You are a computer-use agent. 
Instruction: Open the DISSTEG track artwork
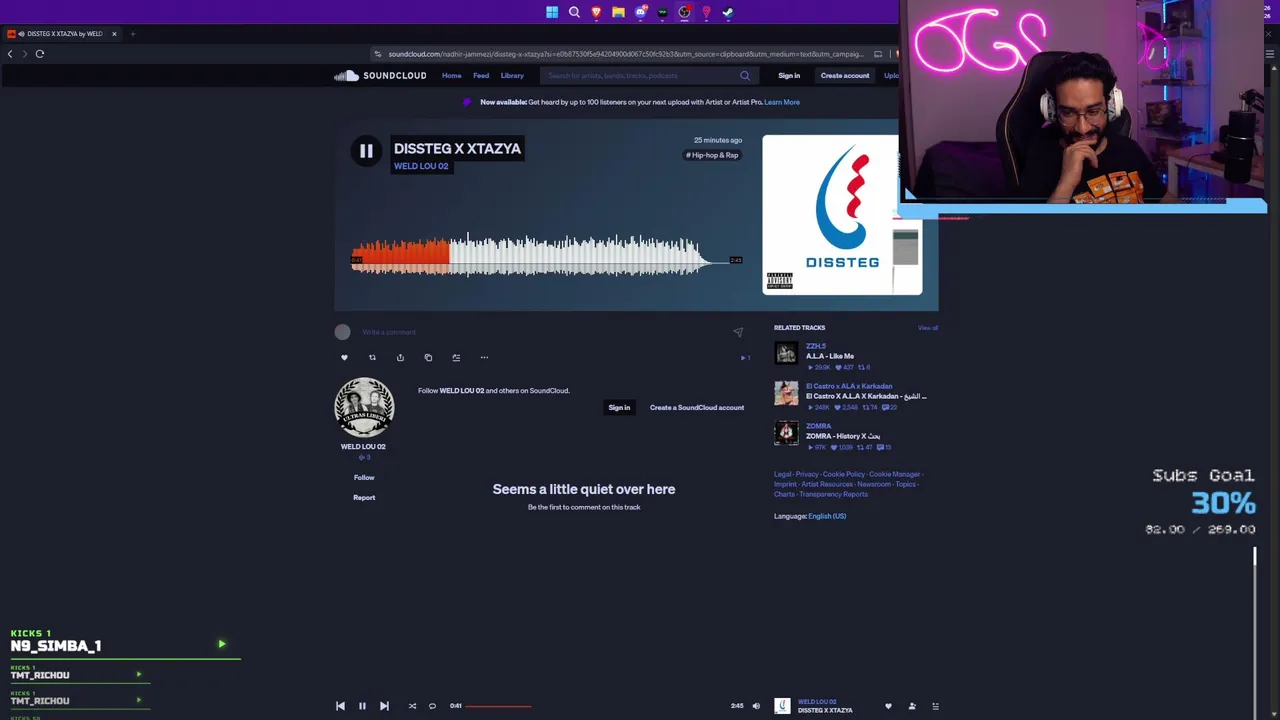(x=842, y=215)
